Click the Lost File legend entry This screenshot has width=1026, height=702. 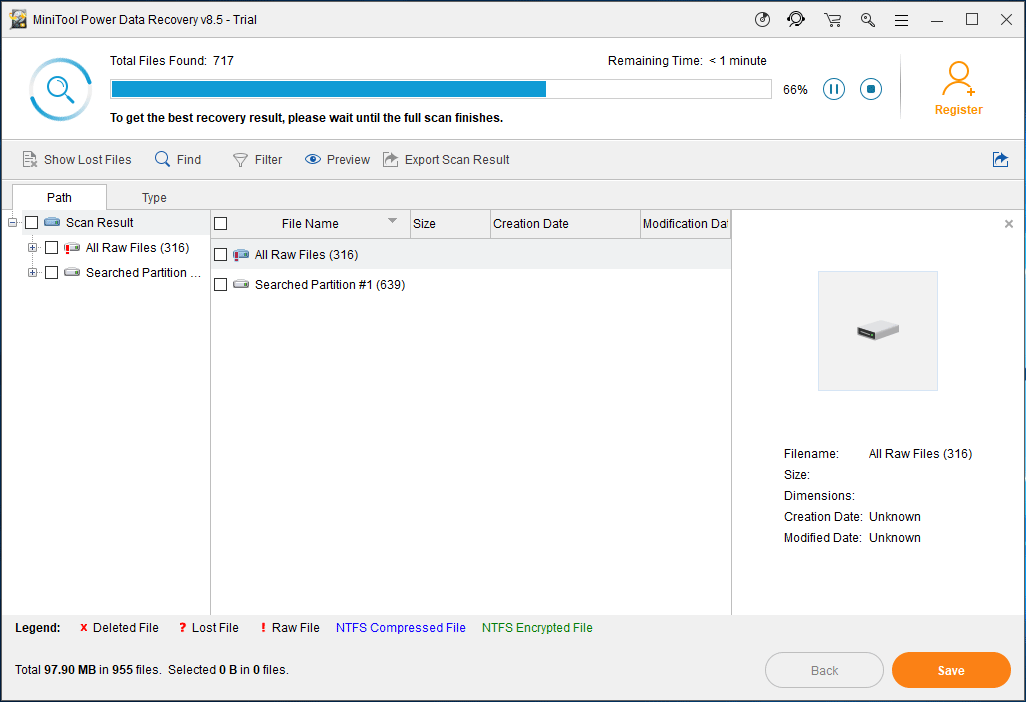click(x=209, y=627)
